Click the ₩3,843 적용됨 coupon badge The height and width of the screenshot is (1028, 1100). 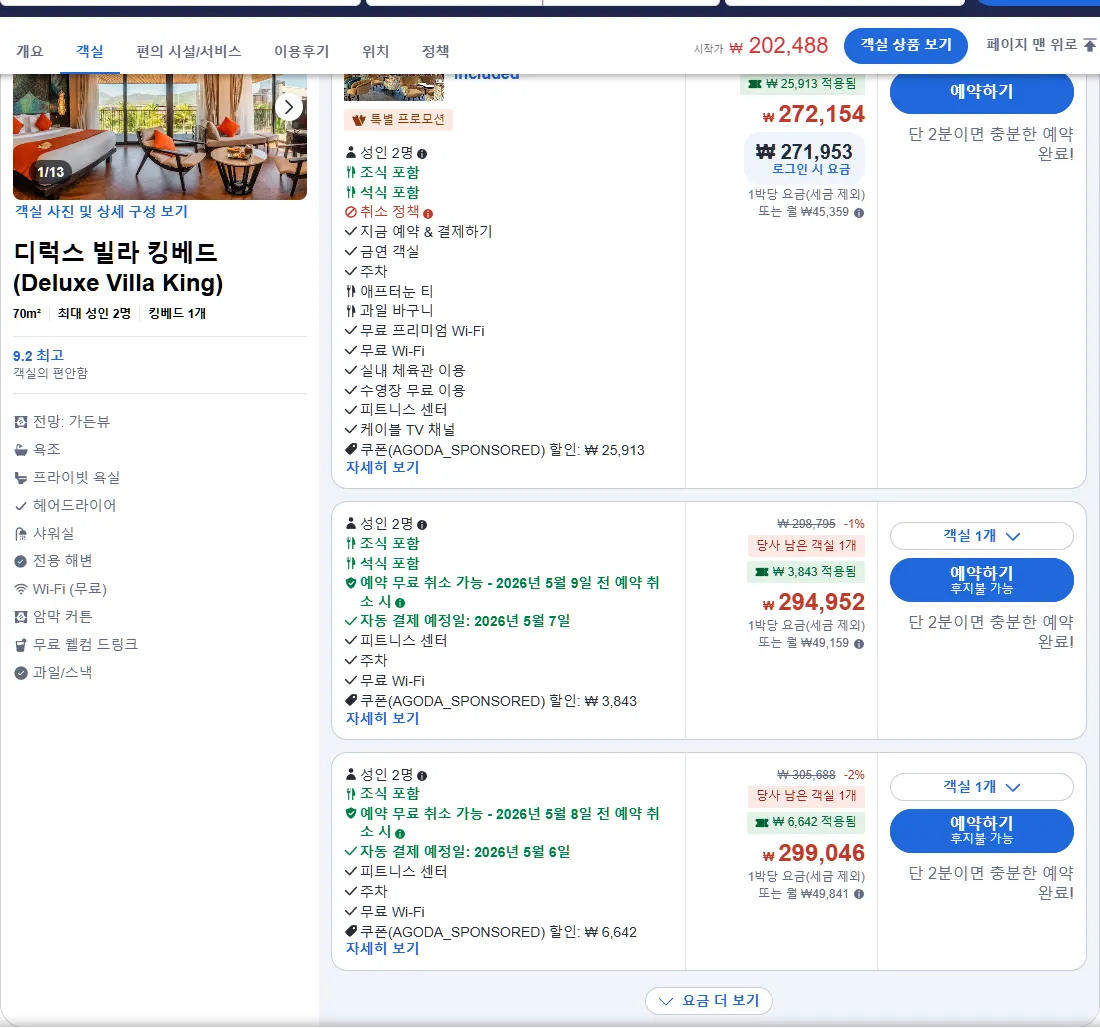pyautogui.click(x=805, y=572)
